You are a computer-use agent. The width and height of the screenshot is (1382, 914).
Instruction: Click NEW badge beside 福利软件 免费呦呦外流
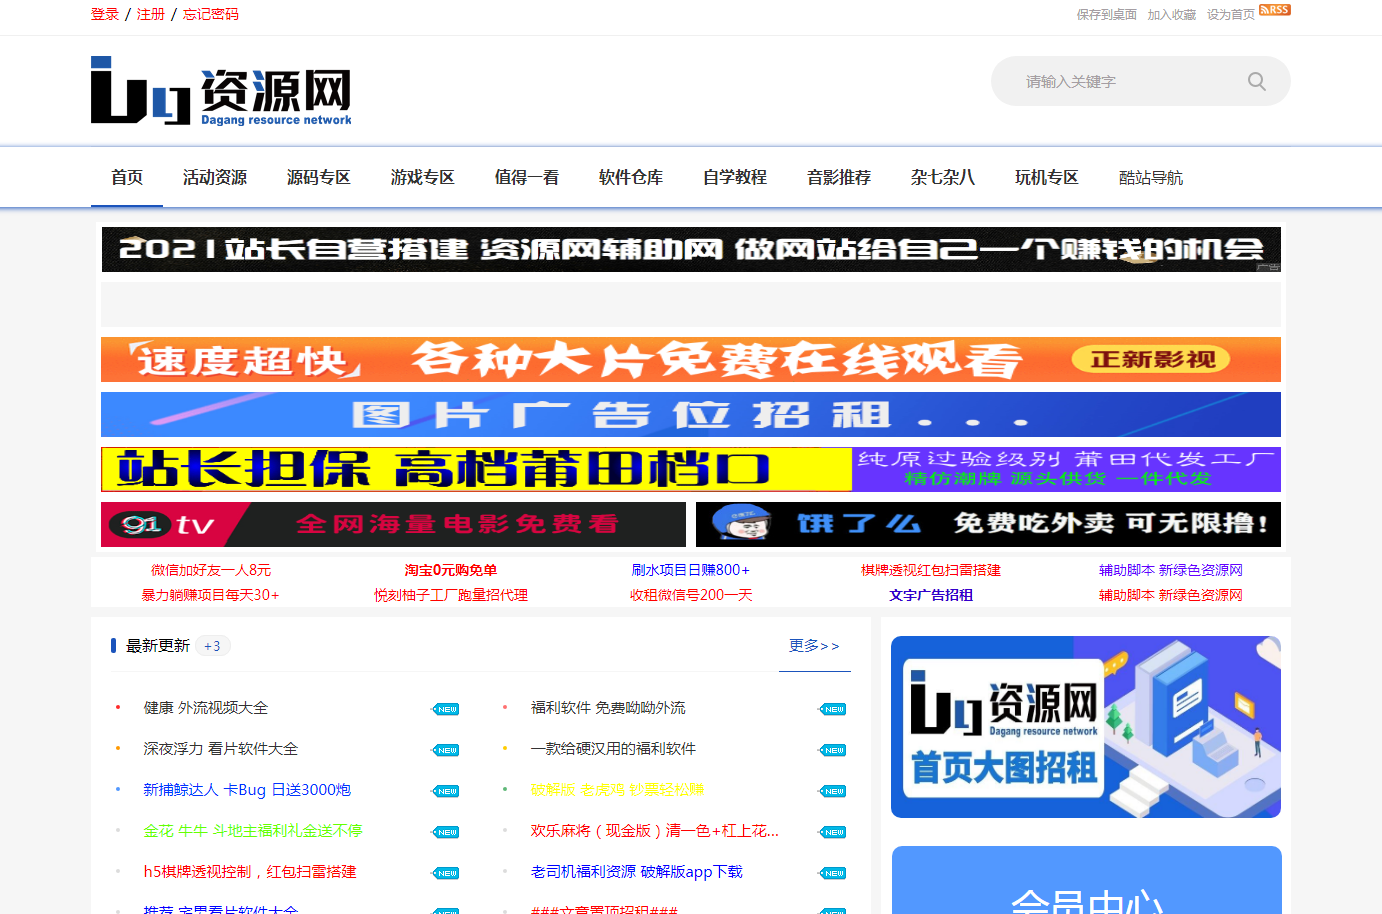point(833,709)
